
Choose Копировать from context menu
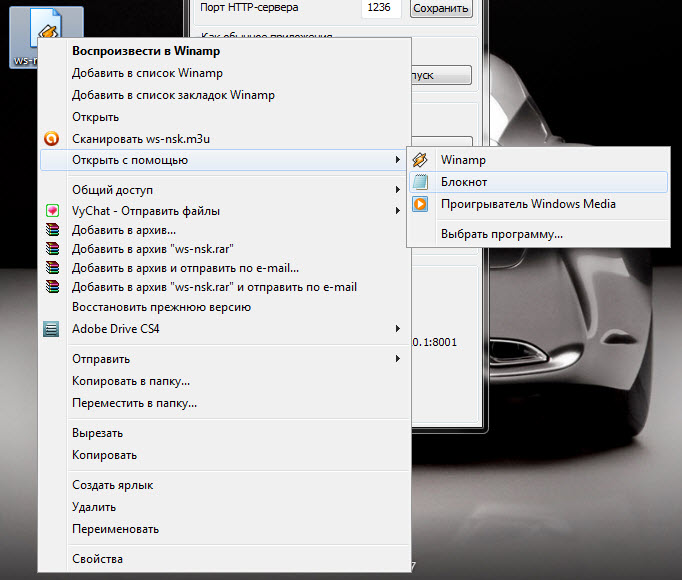(225, 455)
